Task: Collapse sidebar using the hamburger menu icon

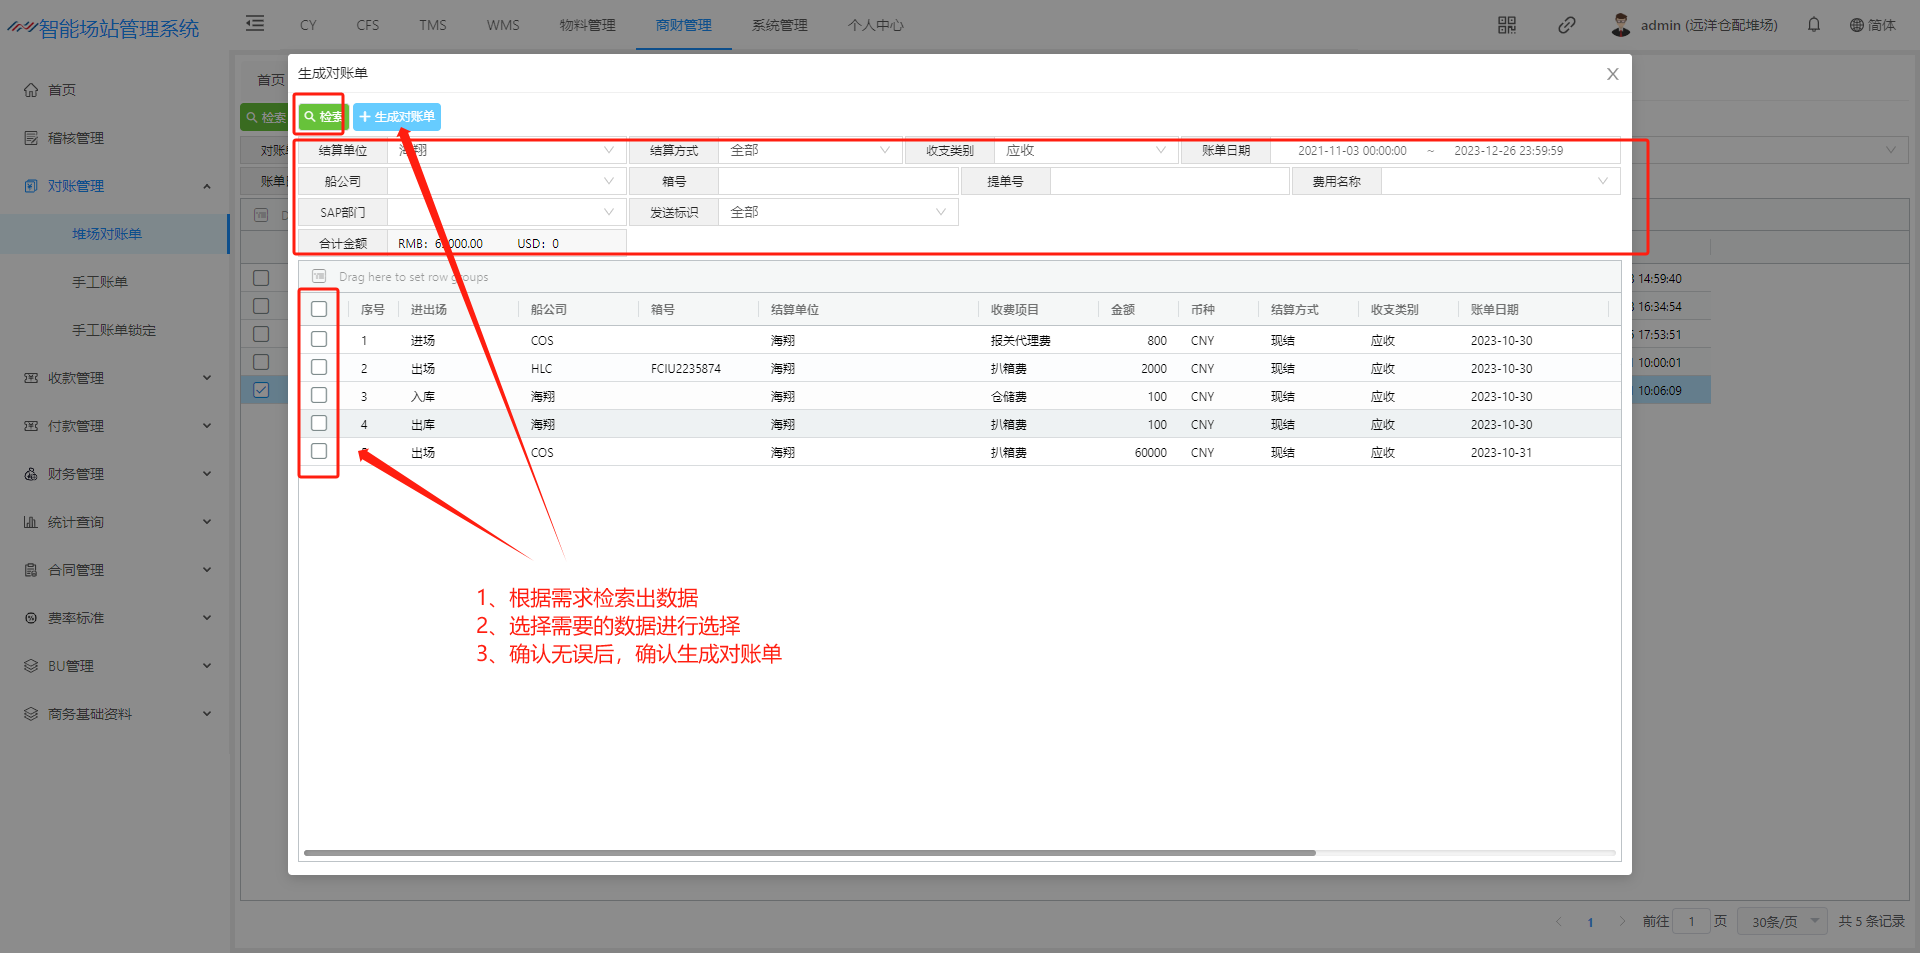Action: pyautogui.click(x=255, y=24)
